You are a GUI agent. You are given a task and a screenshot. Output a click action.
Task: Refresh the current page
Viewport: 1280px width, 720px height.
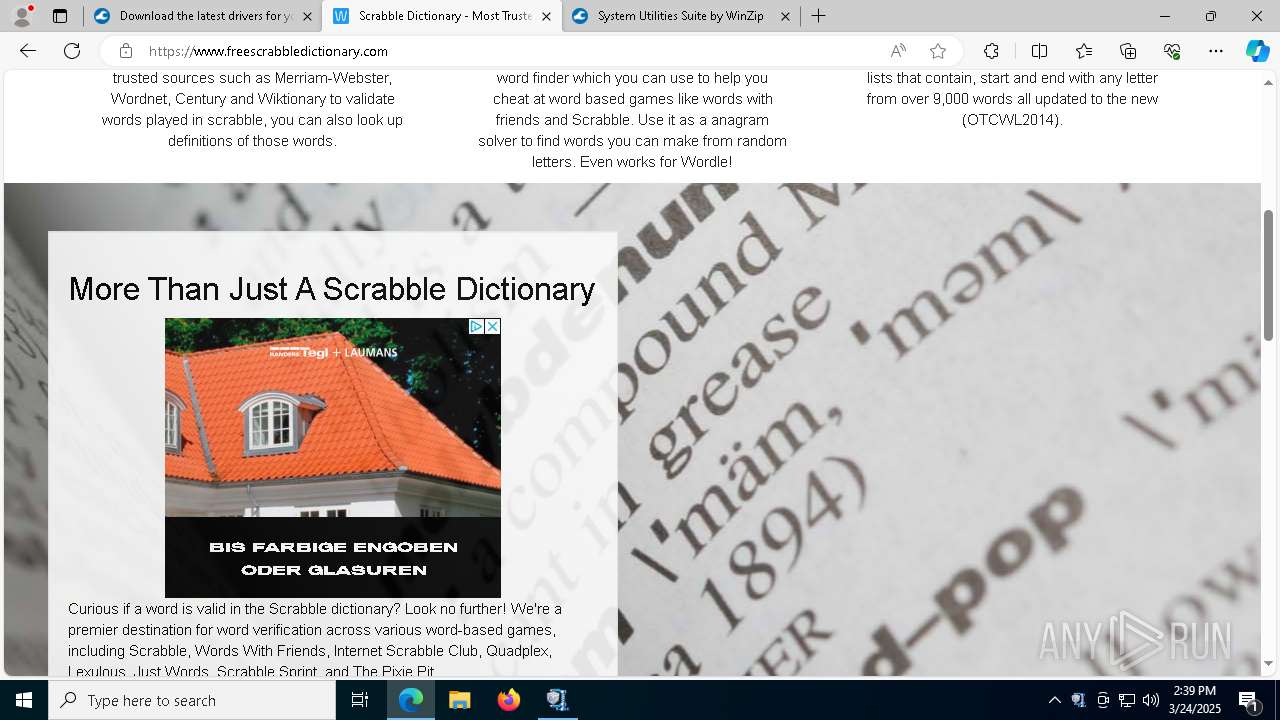click(72, 51)
